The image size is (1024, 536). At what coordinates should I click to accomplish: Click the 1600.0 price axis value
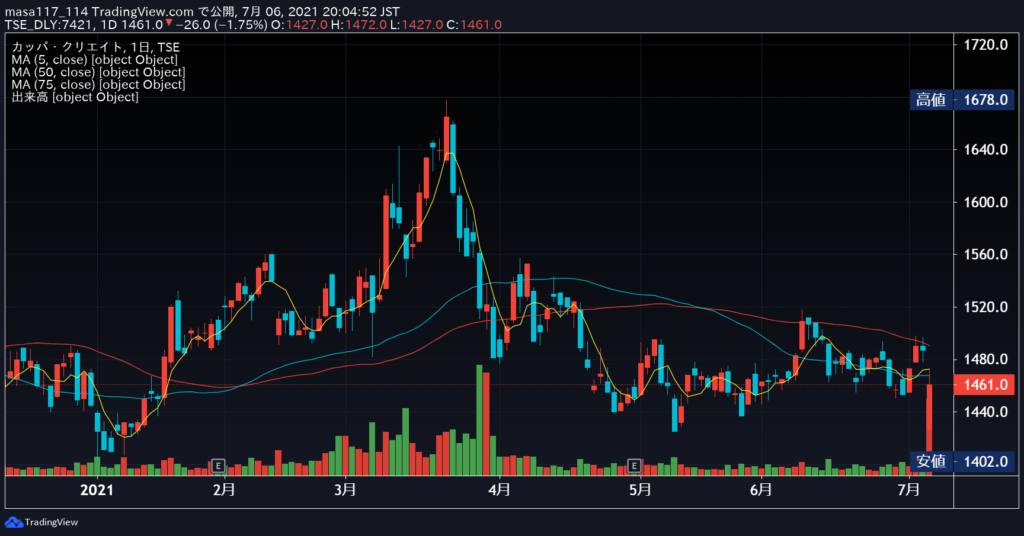click(985, 202)
